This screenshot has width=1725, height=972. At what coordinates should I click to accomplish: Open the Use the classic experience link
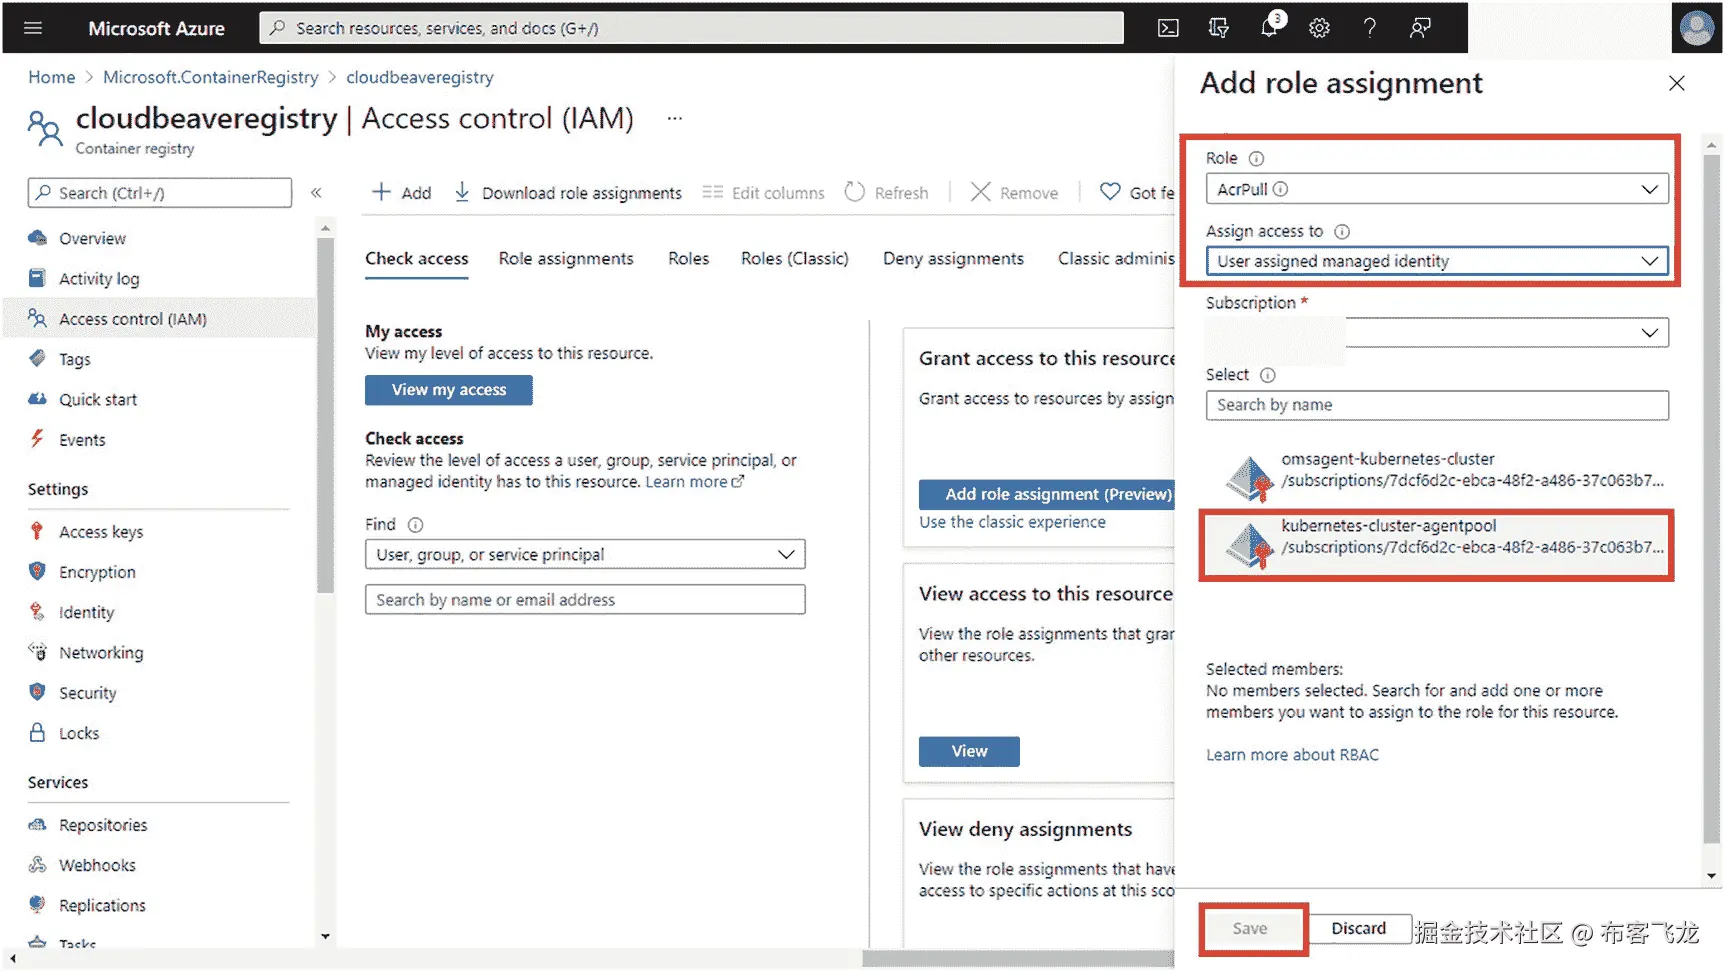pos(1012,522)
